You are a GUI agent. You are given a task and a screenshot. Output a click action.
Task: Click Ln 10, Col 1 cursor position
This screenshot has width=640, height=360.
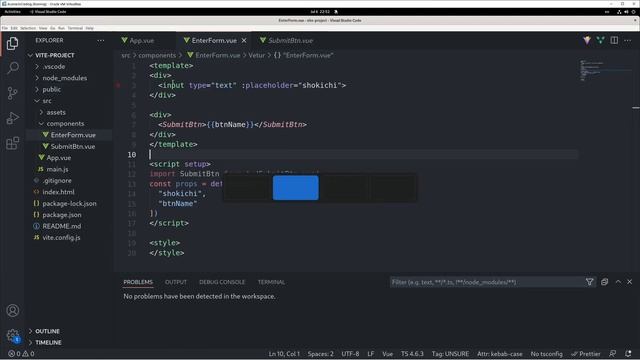[284, 354]
